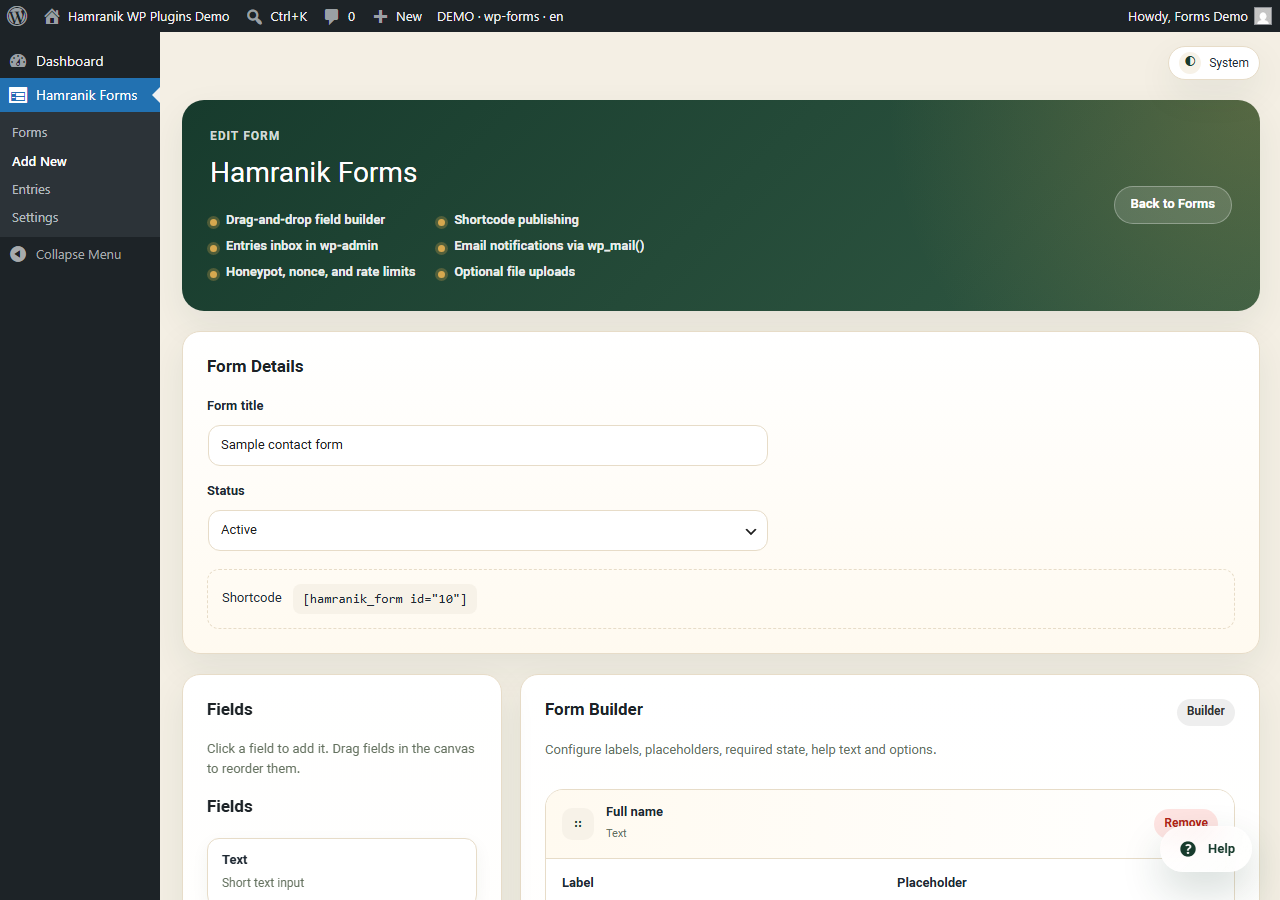Viewport: 1280px width, 900px height.
Task: Click the Full name field's drag handle
Action: [578, 824]
